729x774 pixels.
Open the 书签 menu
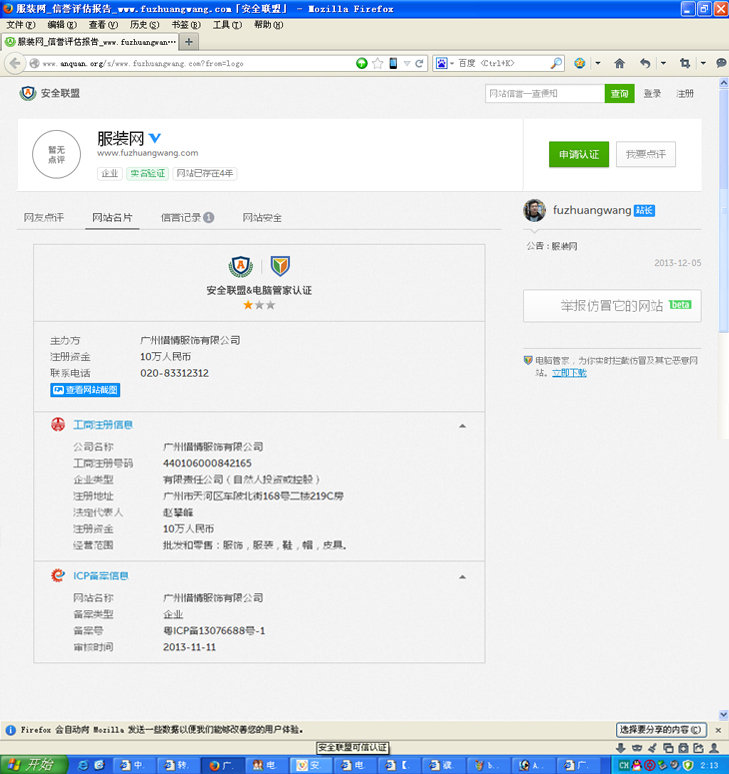click(186, 25)
